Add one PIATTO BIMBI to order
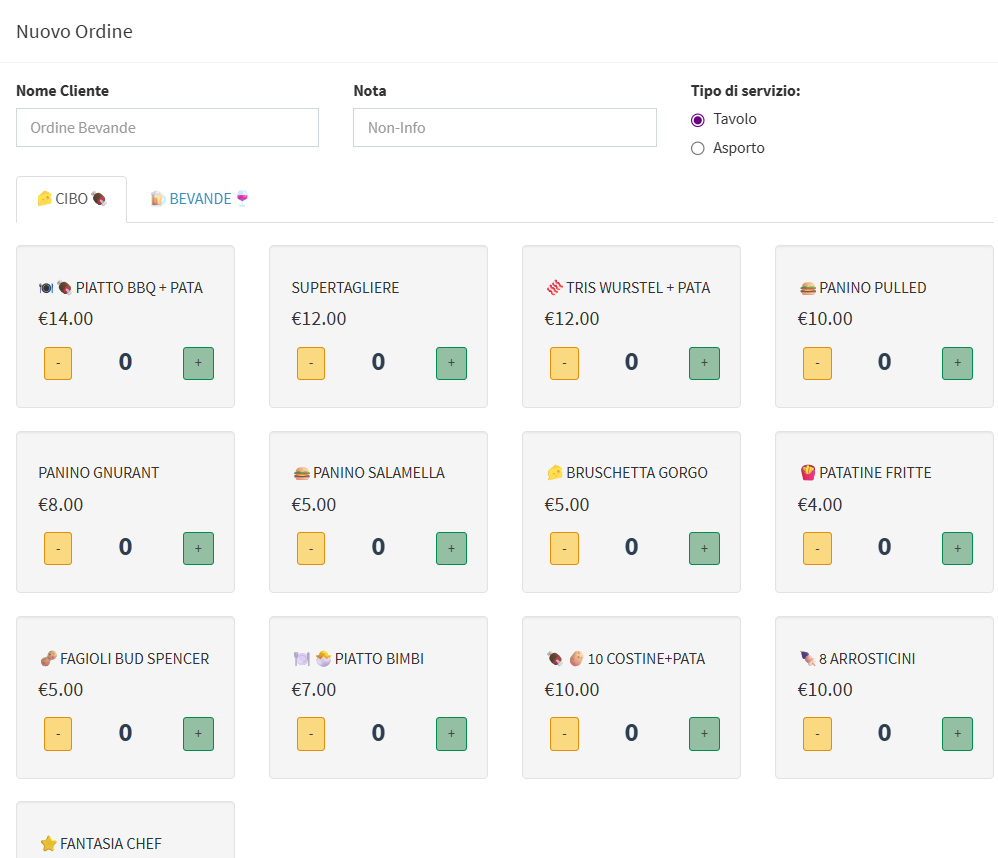Screen dimensions: 998x858 click(x=451, y=734)
